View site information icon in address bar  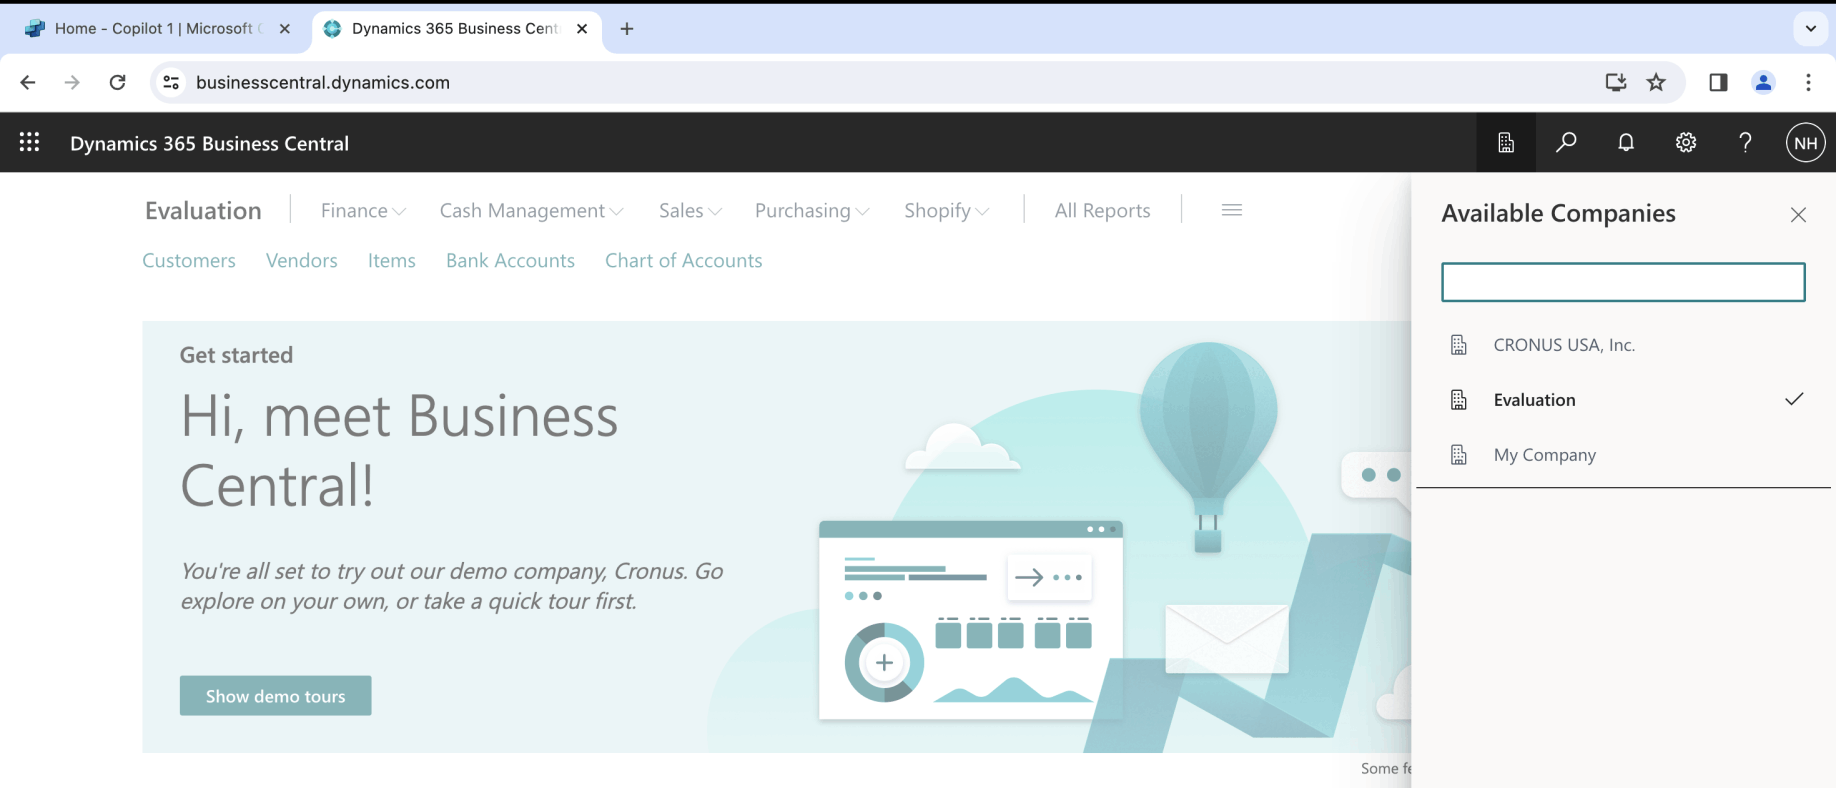[172, 82]
